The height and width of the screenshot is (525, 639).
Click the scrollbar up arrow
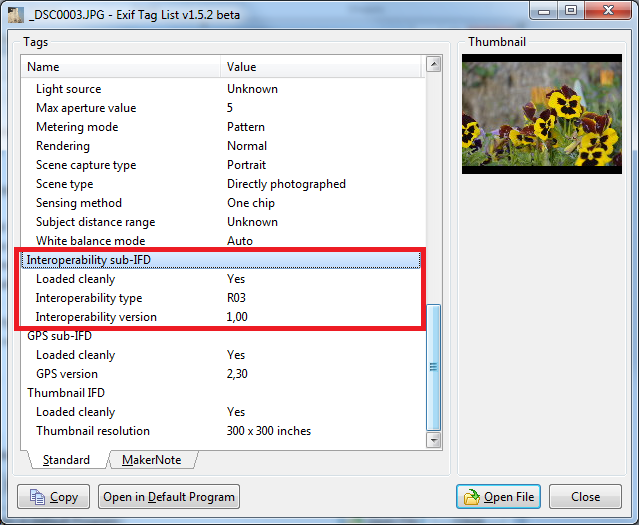pyautogui.click(x=433, y=64)
